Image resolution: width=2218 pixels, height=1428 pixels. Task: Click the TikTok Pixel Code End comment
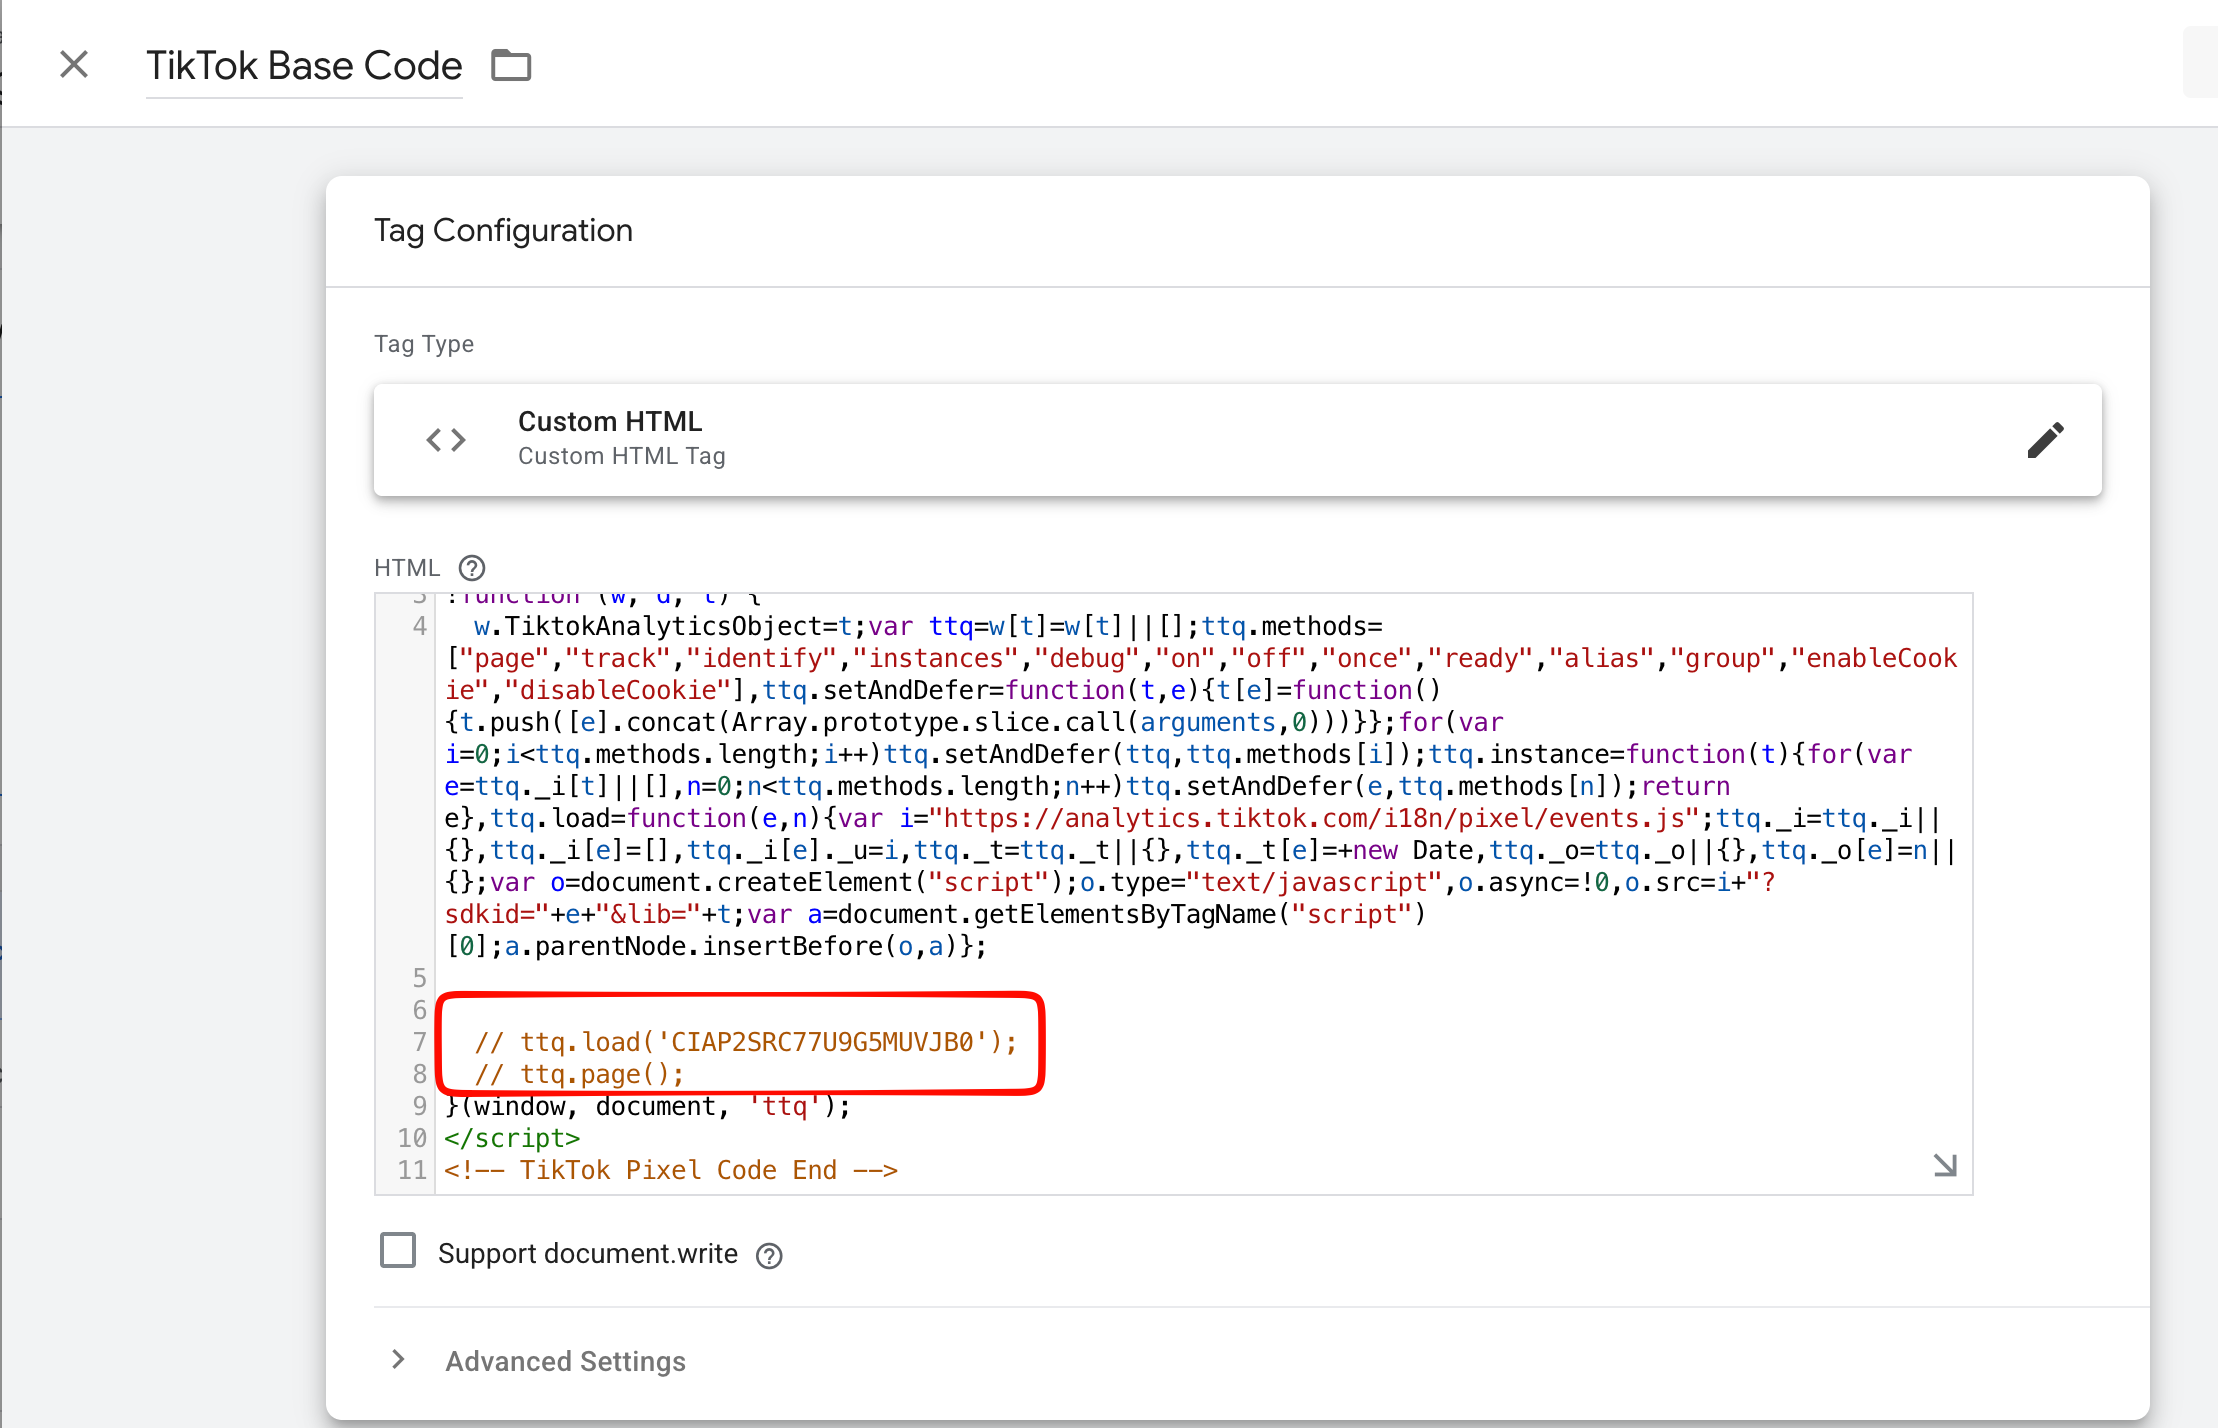click(671, 1170)
